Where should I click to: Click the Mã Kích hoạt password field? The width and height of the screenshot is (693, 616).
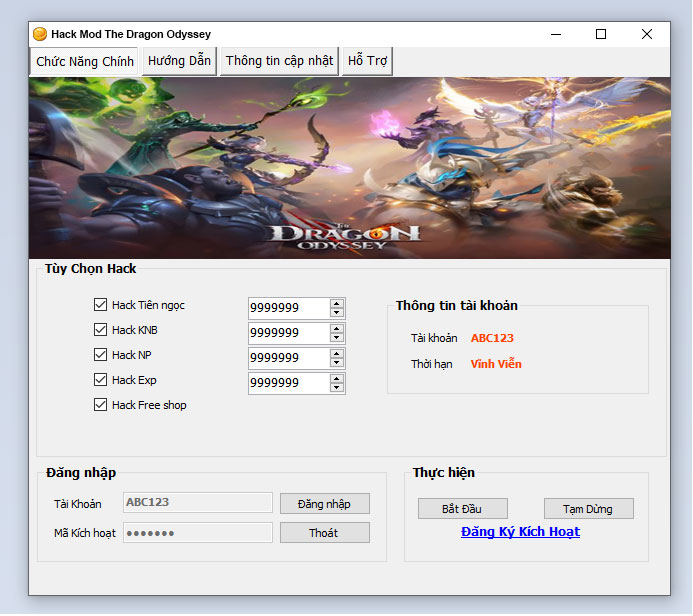tap(198, 533)
